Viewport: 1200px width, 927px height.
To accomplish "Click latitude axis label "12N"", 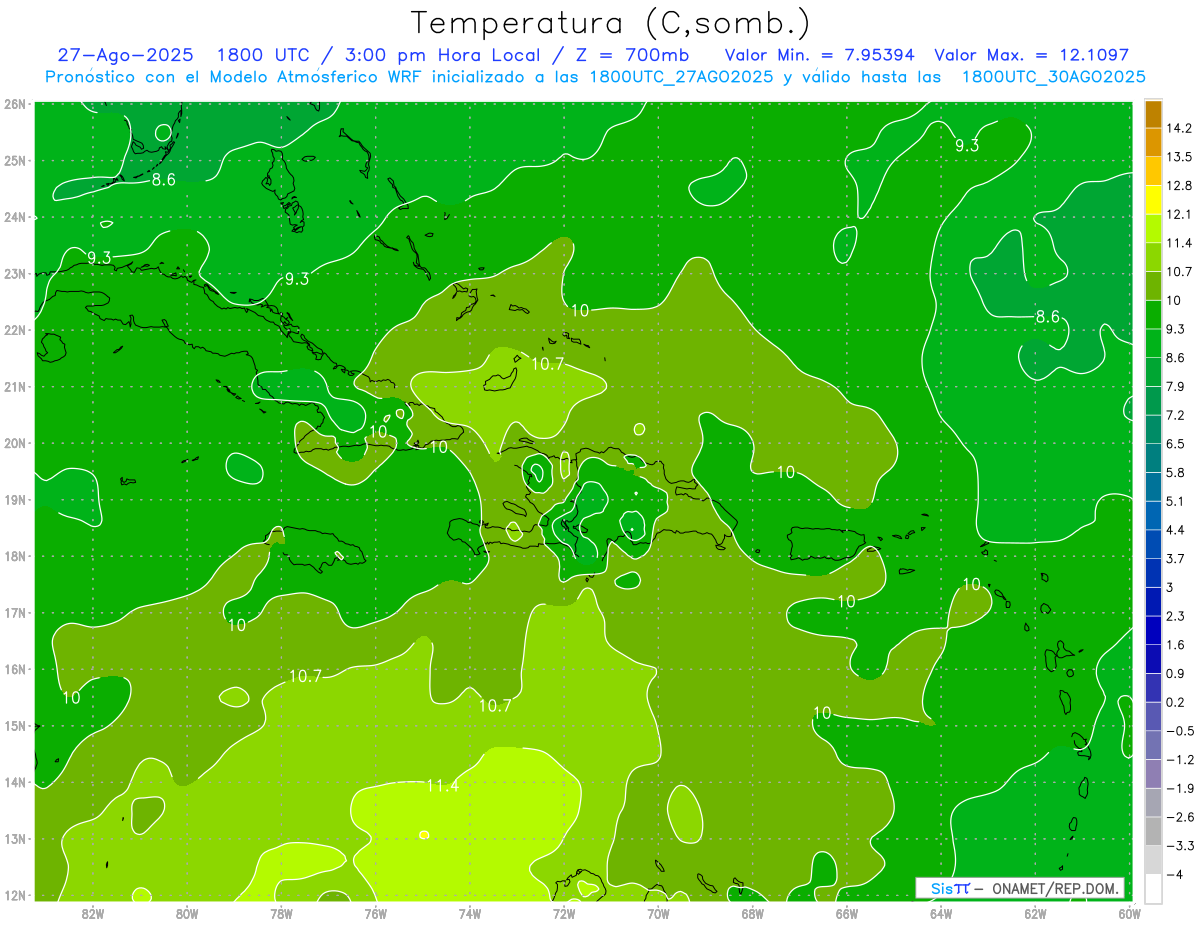I will (15, 895).
